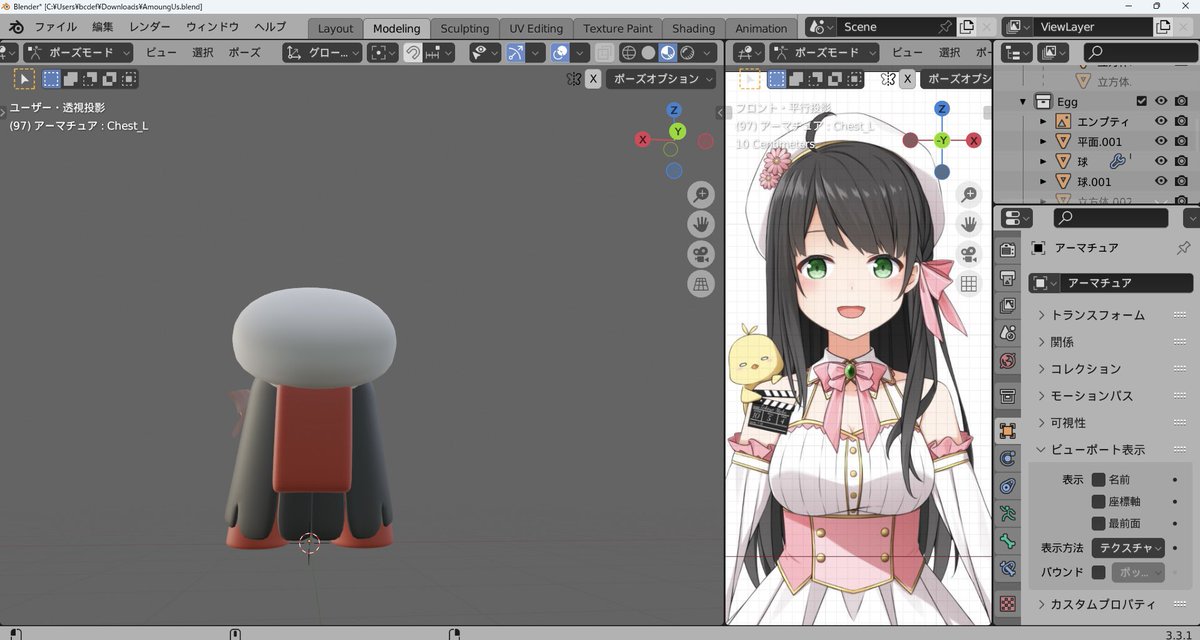Enable the バウンド checkbox

[1098, 572]
